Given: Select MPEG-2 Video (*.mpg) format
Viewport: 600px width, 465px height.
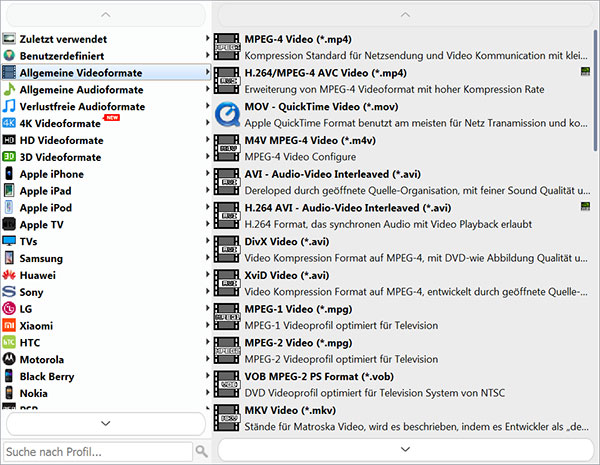Looking at the screenshot, I should pyautogui.click(x=402, y=350).
